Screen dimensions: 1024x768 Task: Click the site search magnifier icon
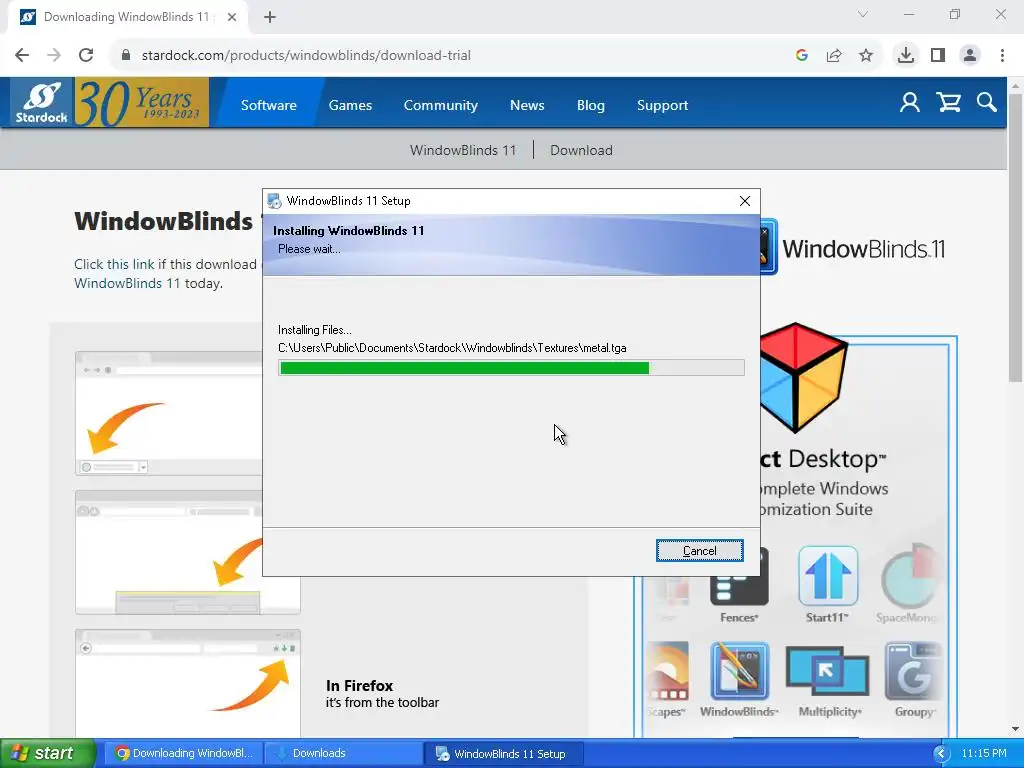[x=987, y=103]
